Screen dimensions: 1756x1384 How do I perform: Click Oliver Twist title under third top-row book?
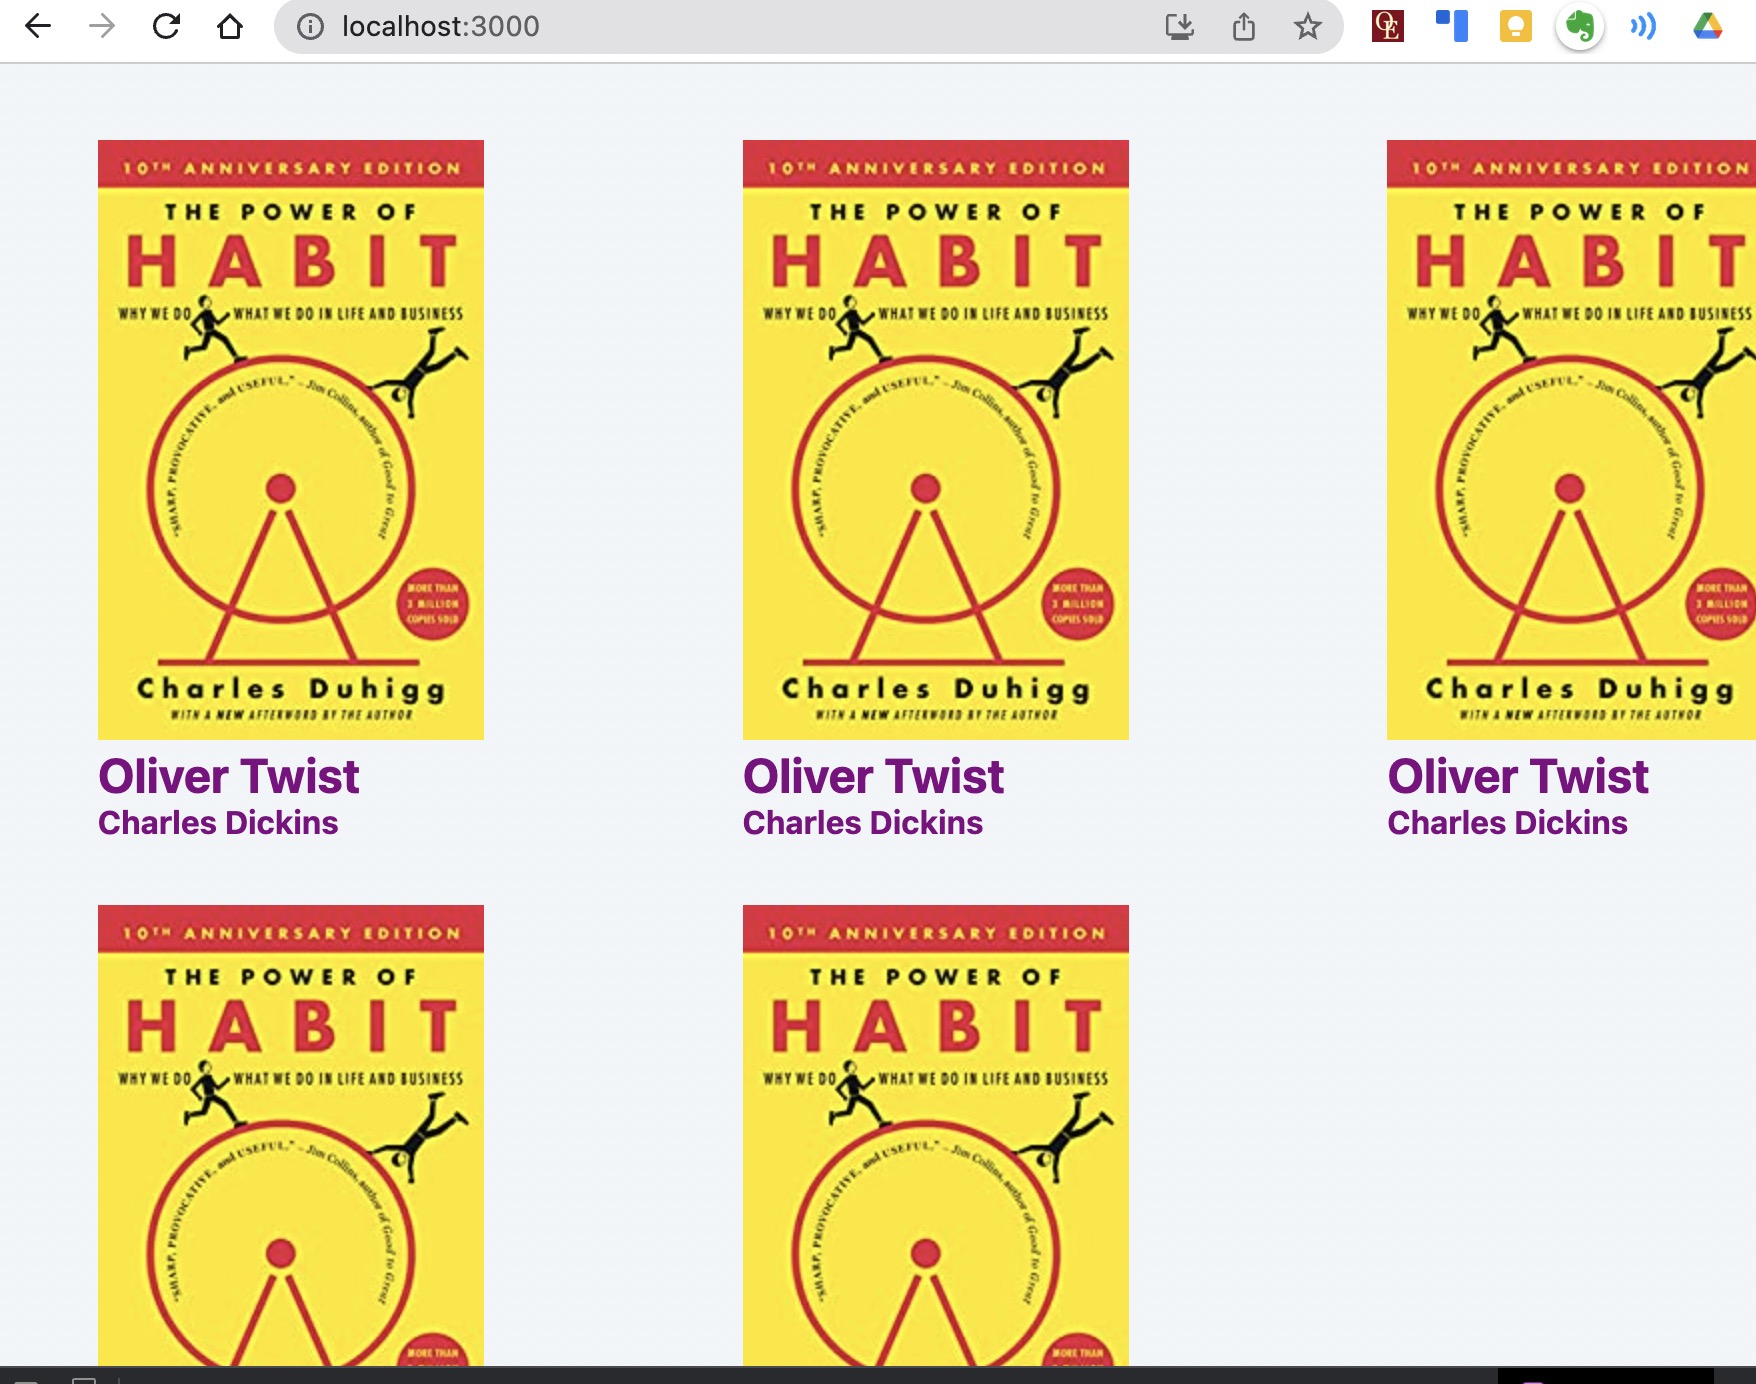coord(1518,777)
